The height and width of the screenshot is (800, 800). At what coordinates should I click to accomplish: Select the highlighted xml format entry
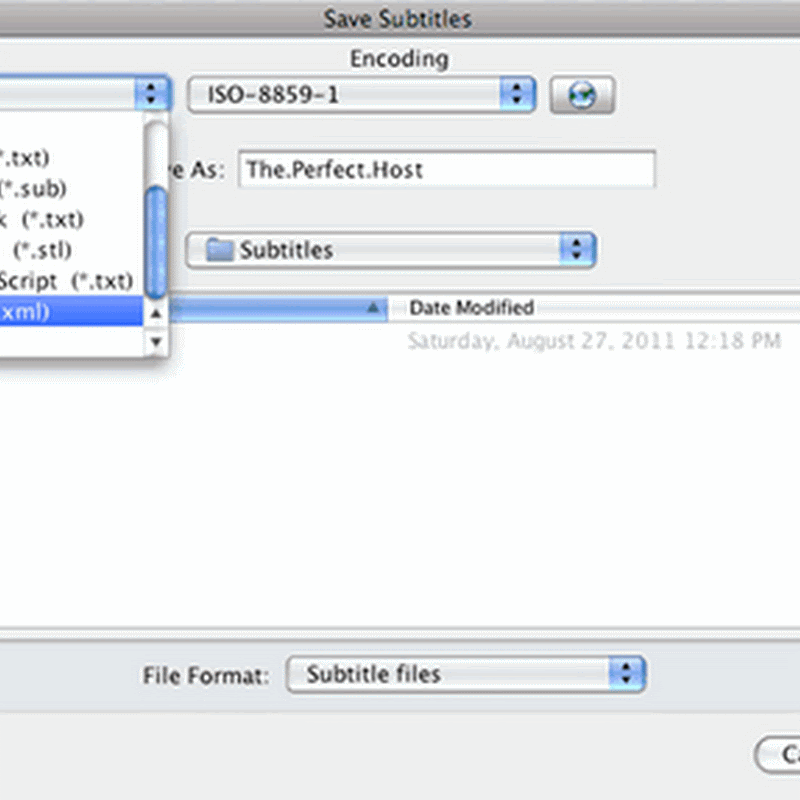tap(70, 311)
